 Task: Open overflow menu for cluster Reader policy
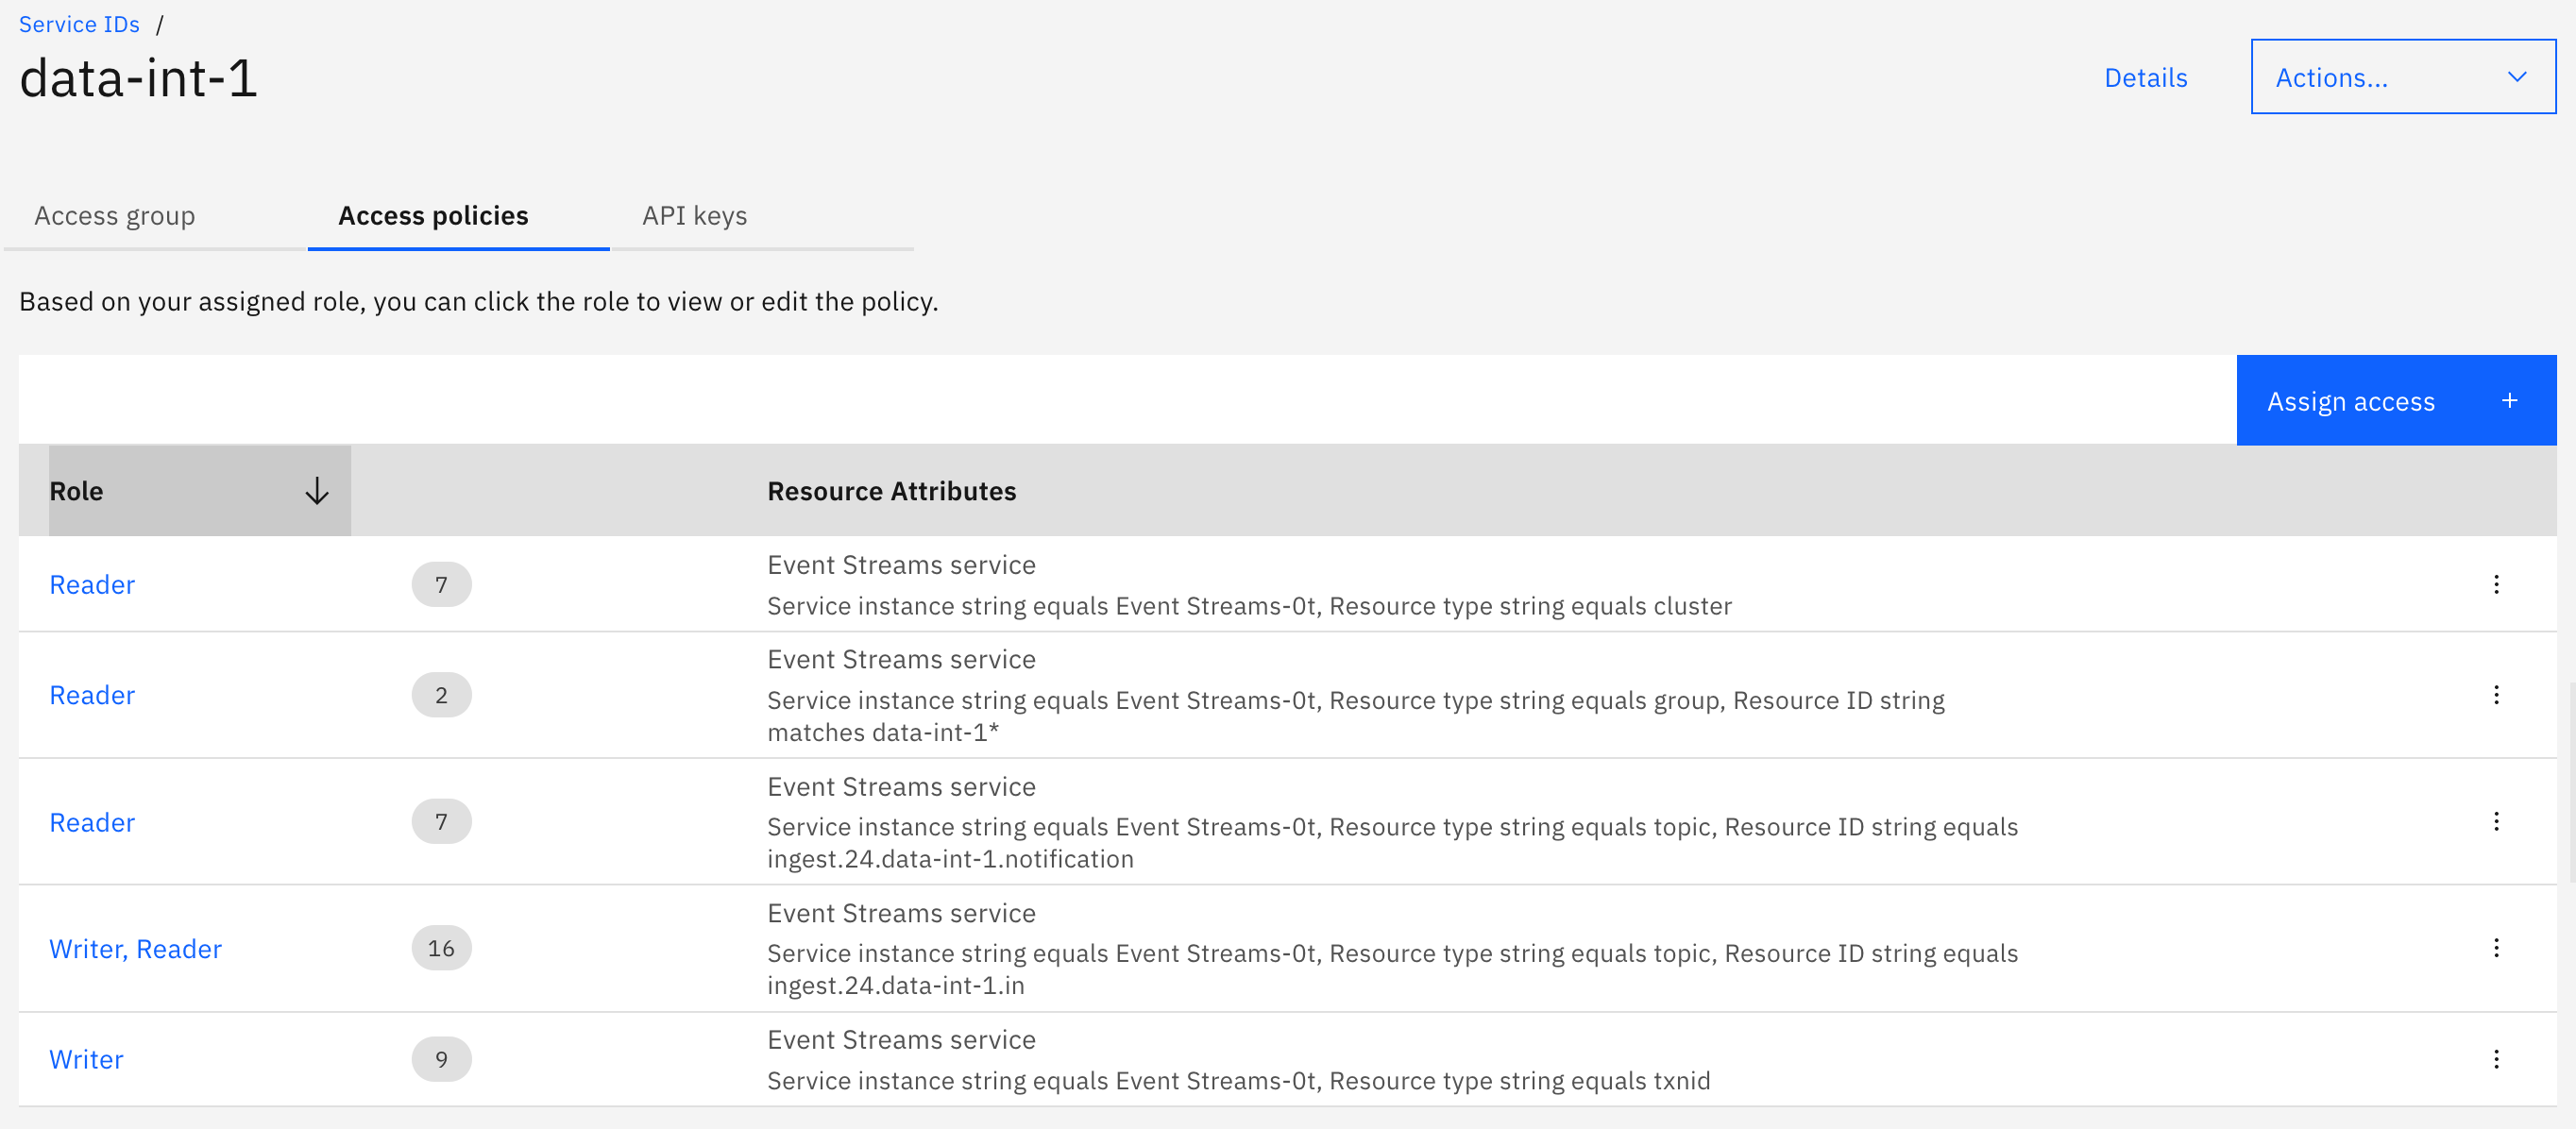(2496, 584)
